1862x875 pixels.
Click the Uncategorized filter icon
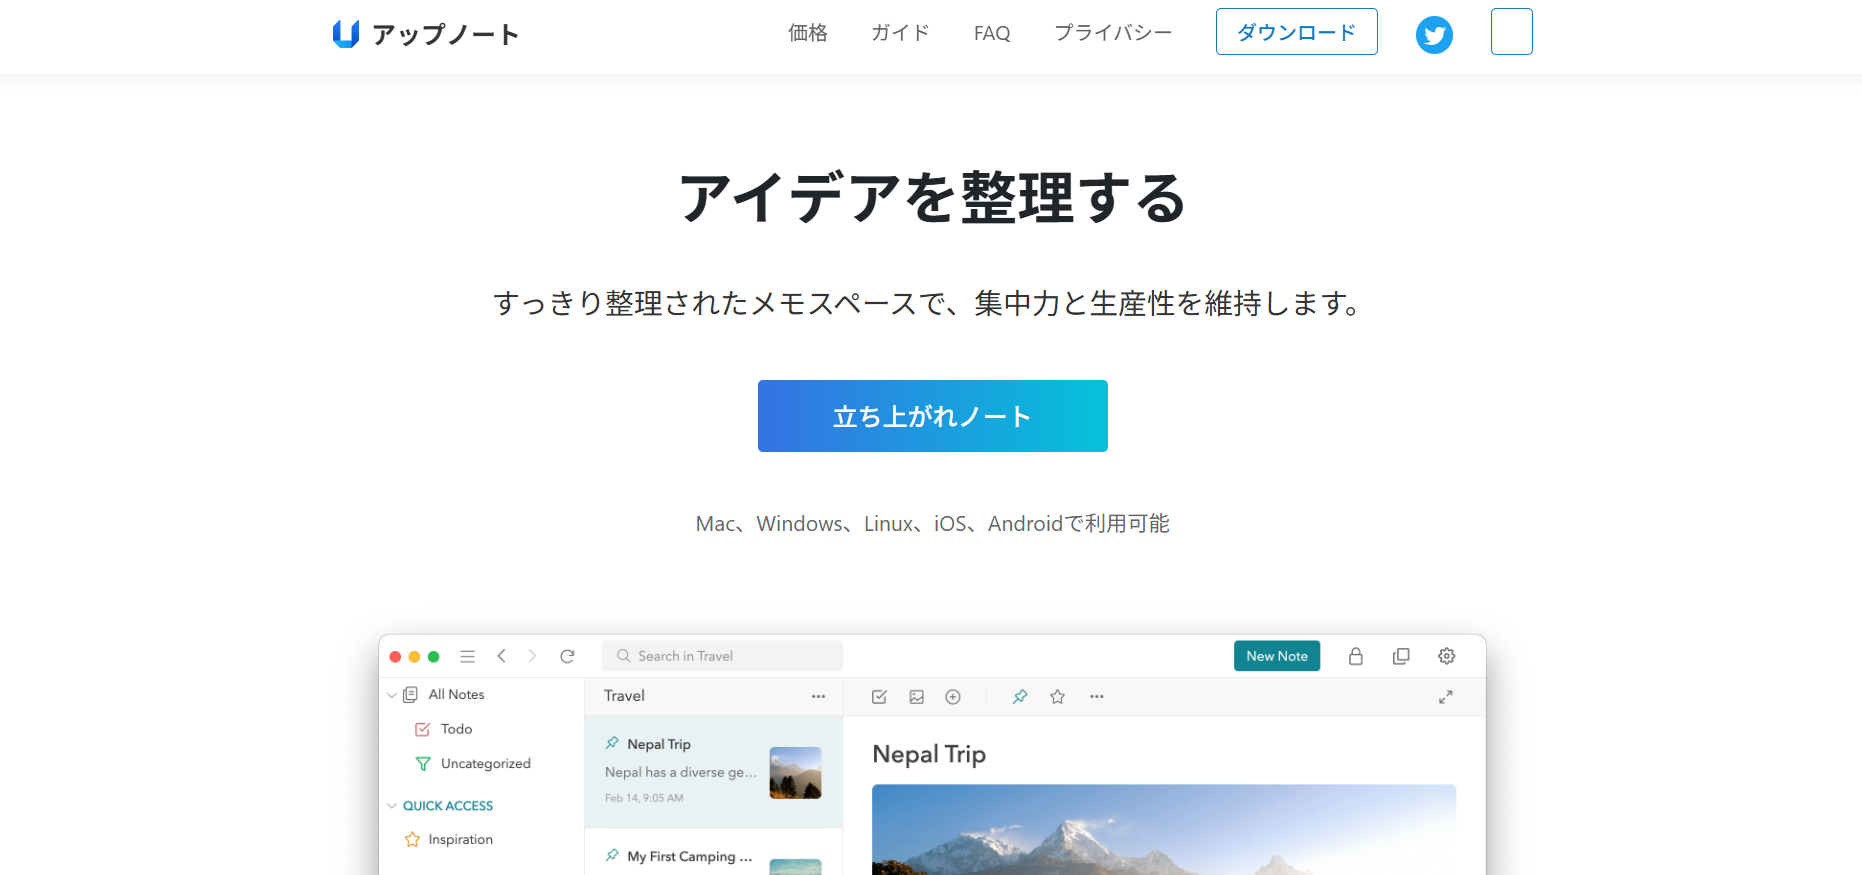coord(422,763)
